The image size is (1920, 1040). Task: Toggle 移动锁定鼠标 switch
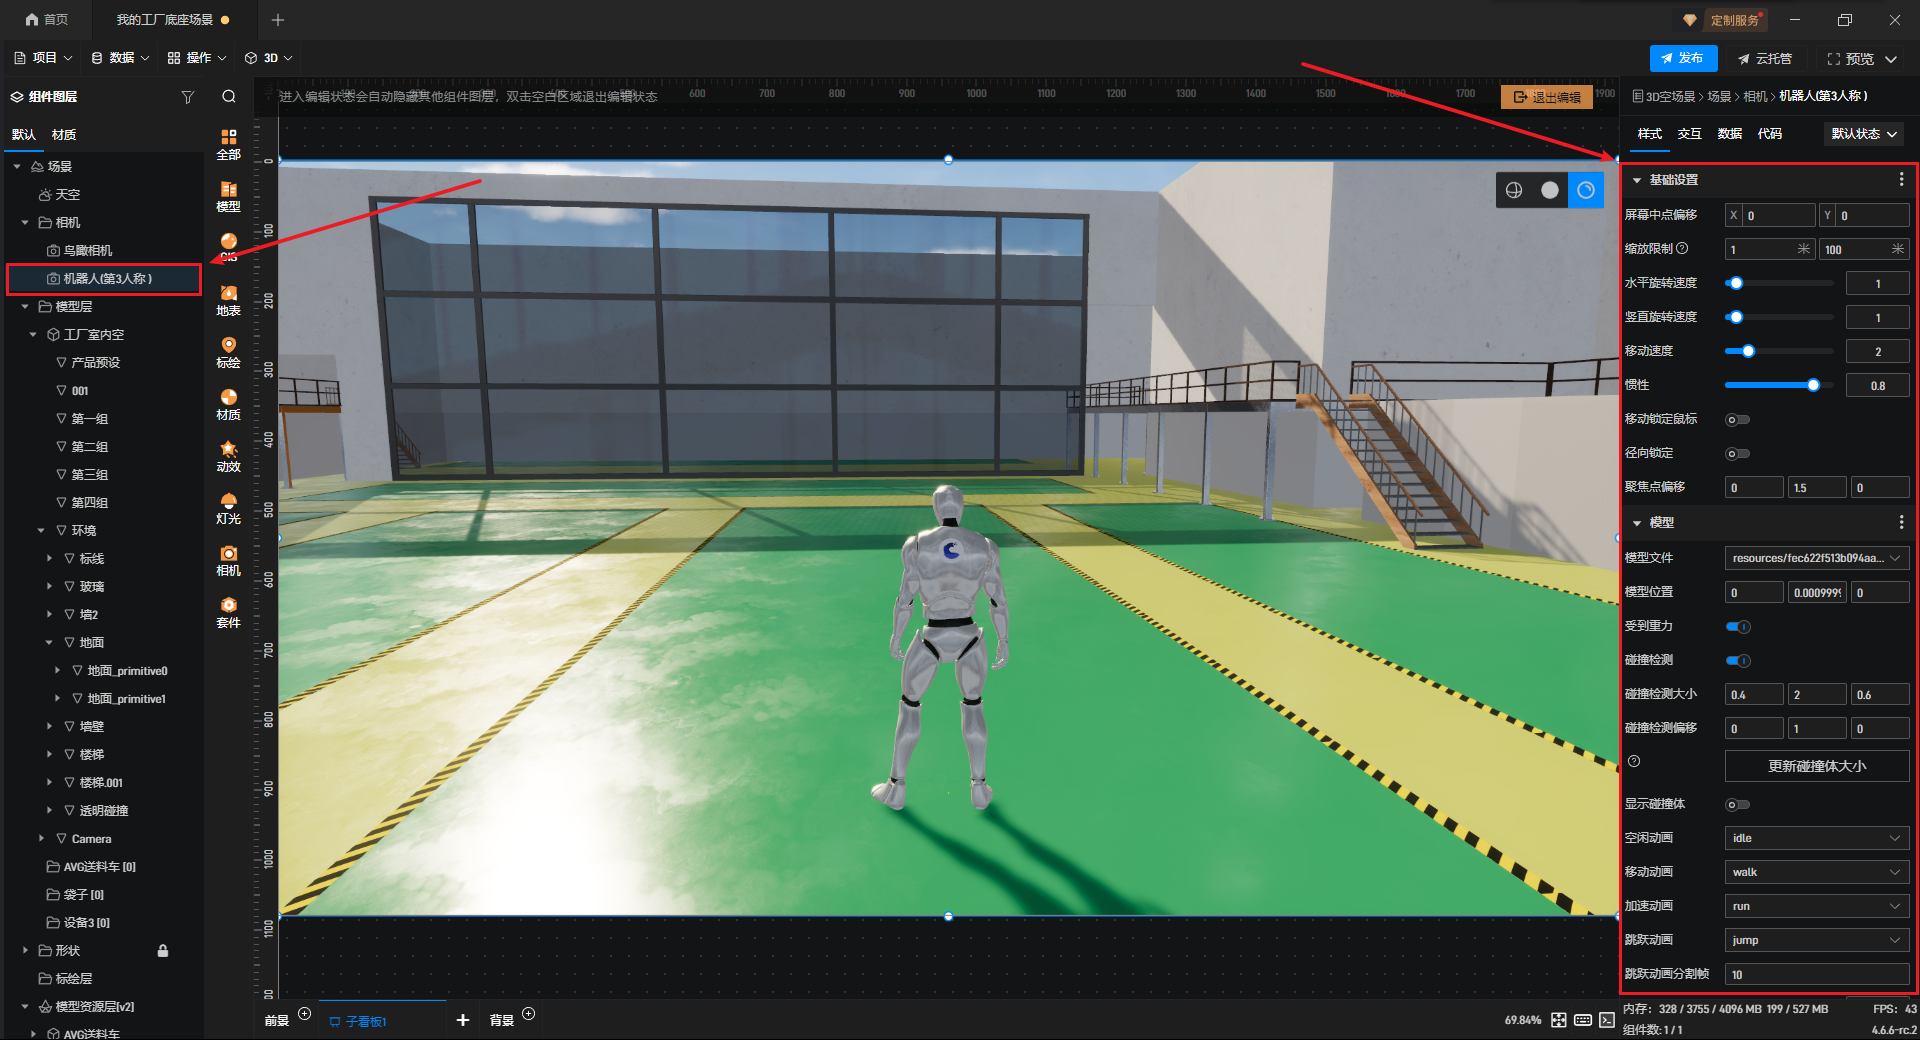(1738, 420)
